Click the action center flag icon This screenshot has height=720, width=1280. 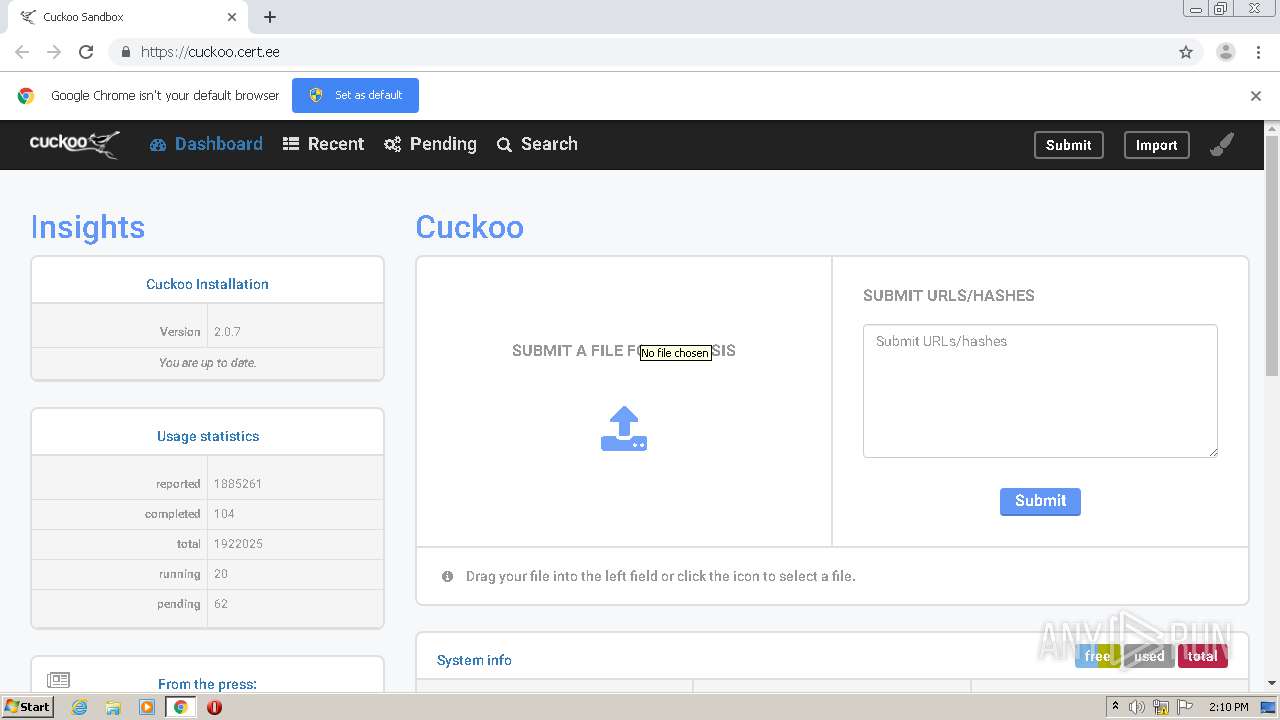coord(1184,707)
